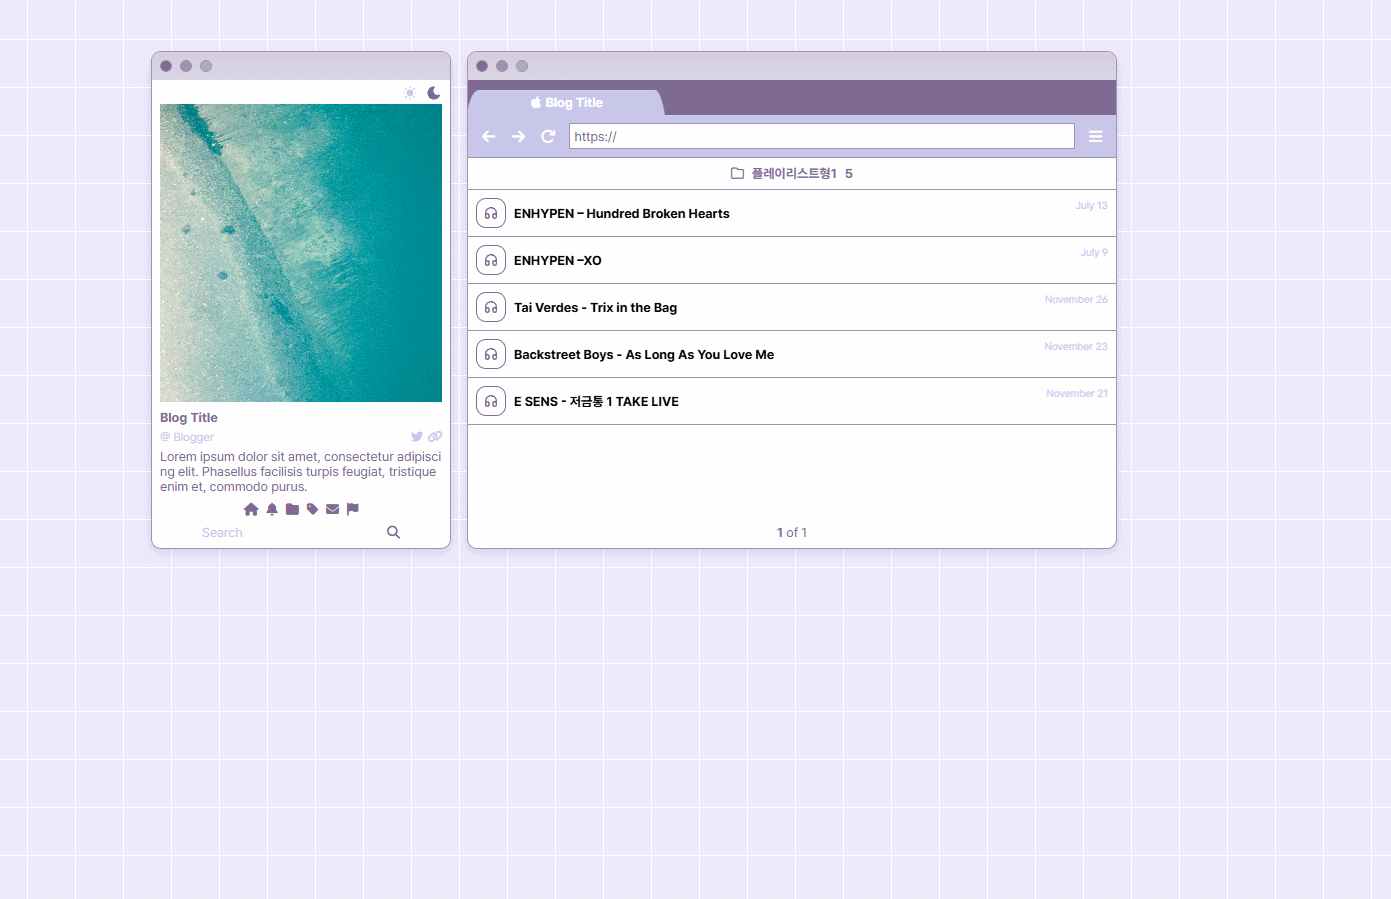Open the tags icon
Viewport: 1391px width, 899px height.
pyautogui.click(x=312, y=509)
